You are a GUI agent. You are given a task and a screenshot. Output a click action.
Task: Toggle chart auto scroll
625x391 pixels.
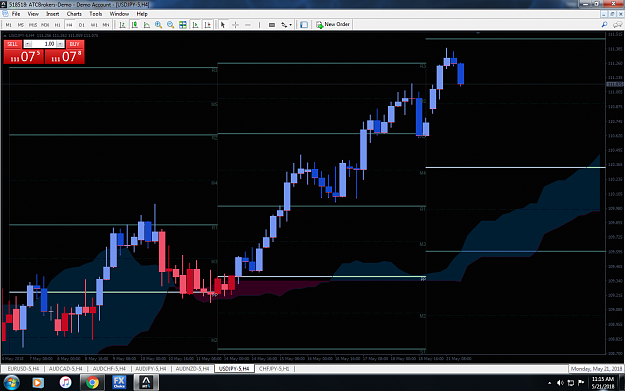tap(195, 25)
